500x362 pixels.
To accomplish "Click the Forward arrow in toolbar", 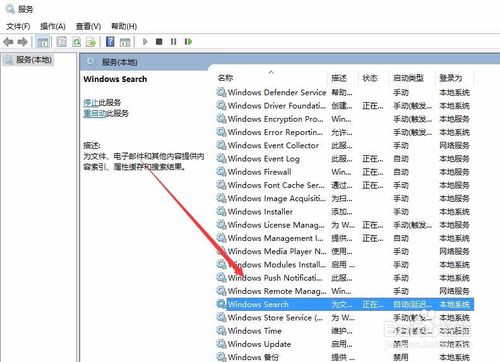I will 23,42.
